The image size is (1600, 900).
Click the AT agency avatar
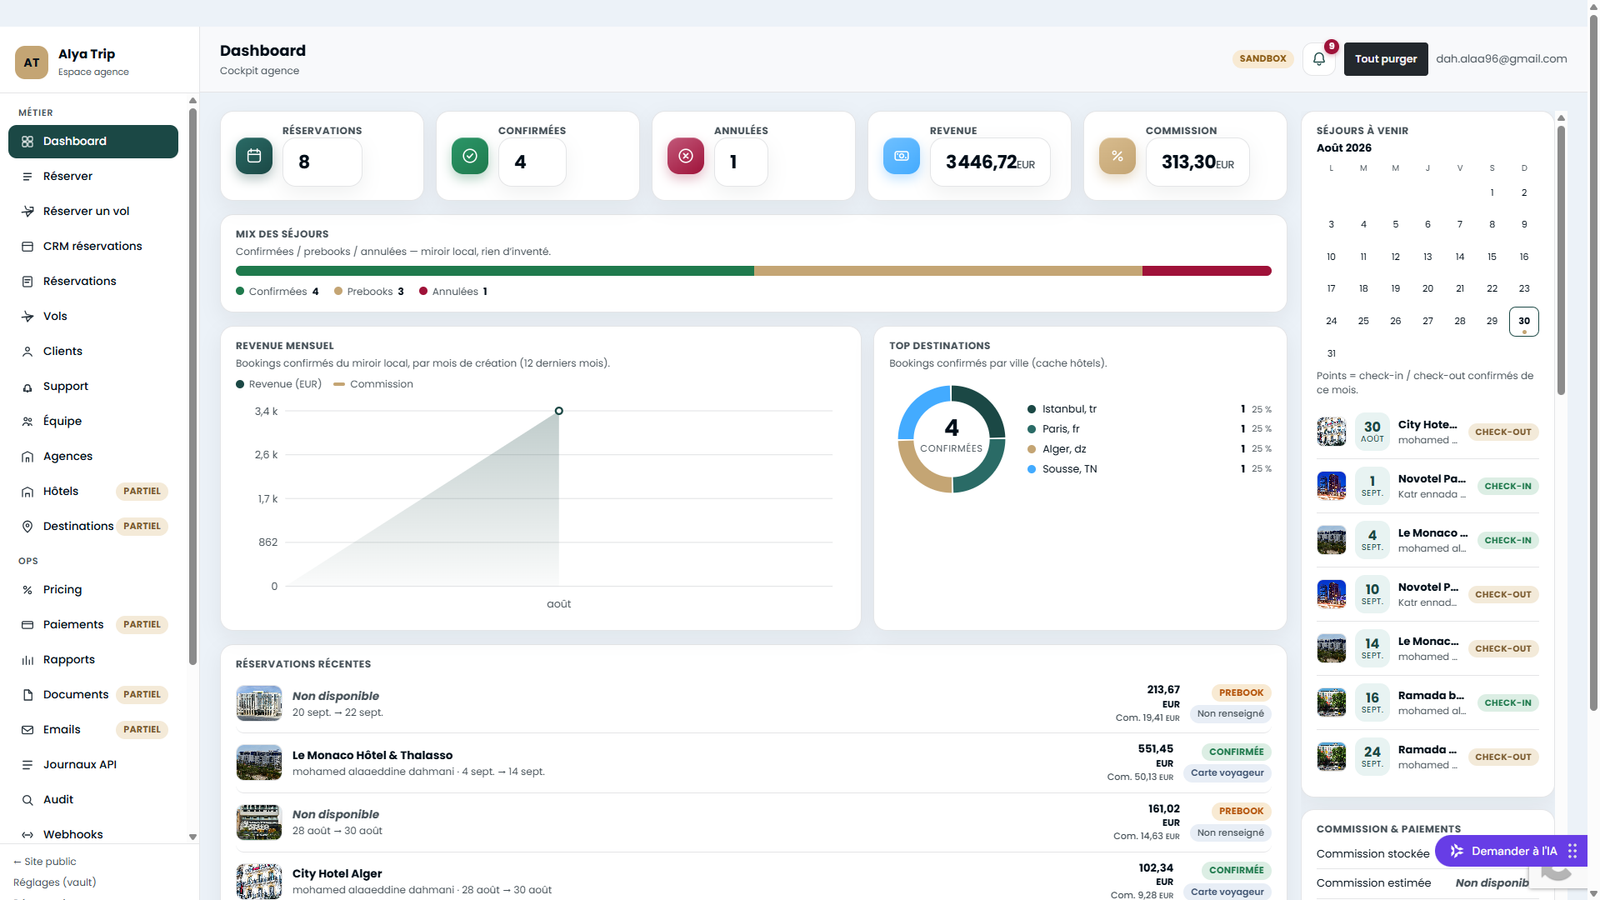pyautogui.click(x=32, y=62)
